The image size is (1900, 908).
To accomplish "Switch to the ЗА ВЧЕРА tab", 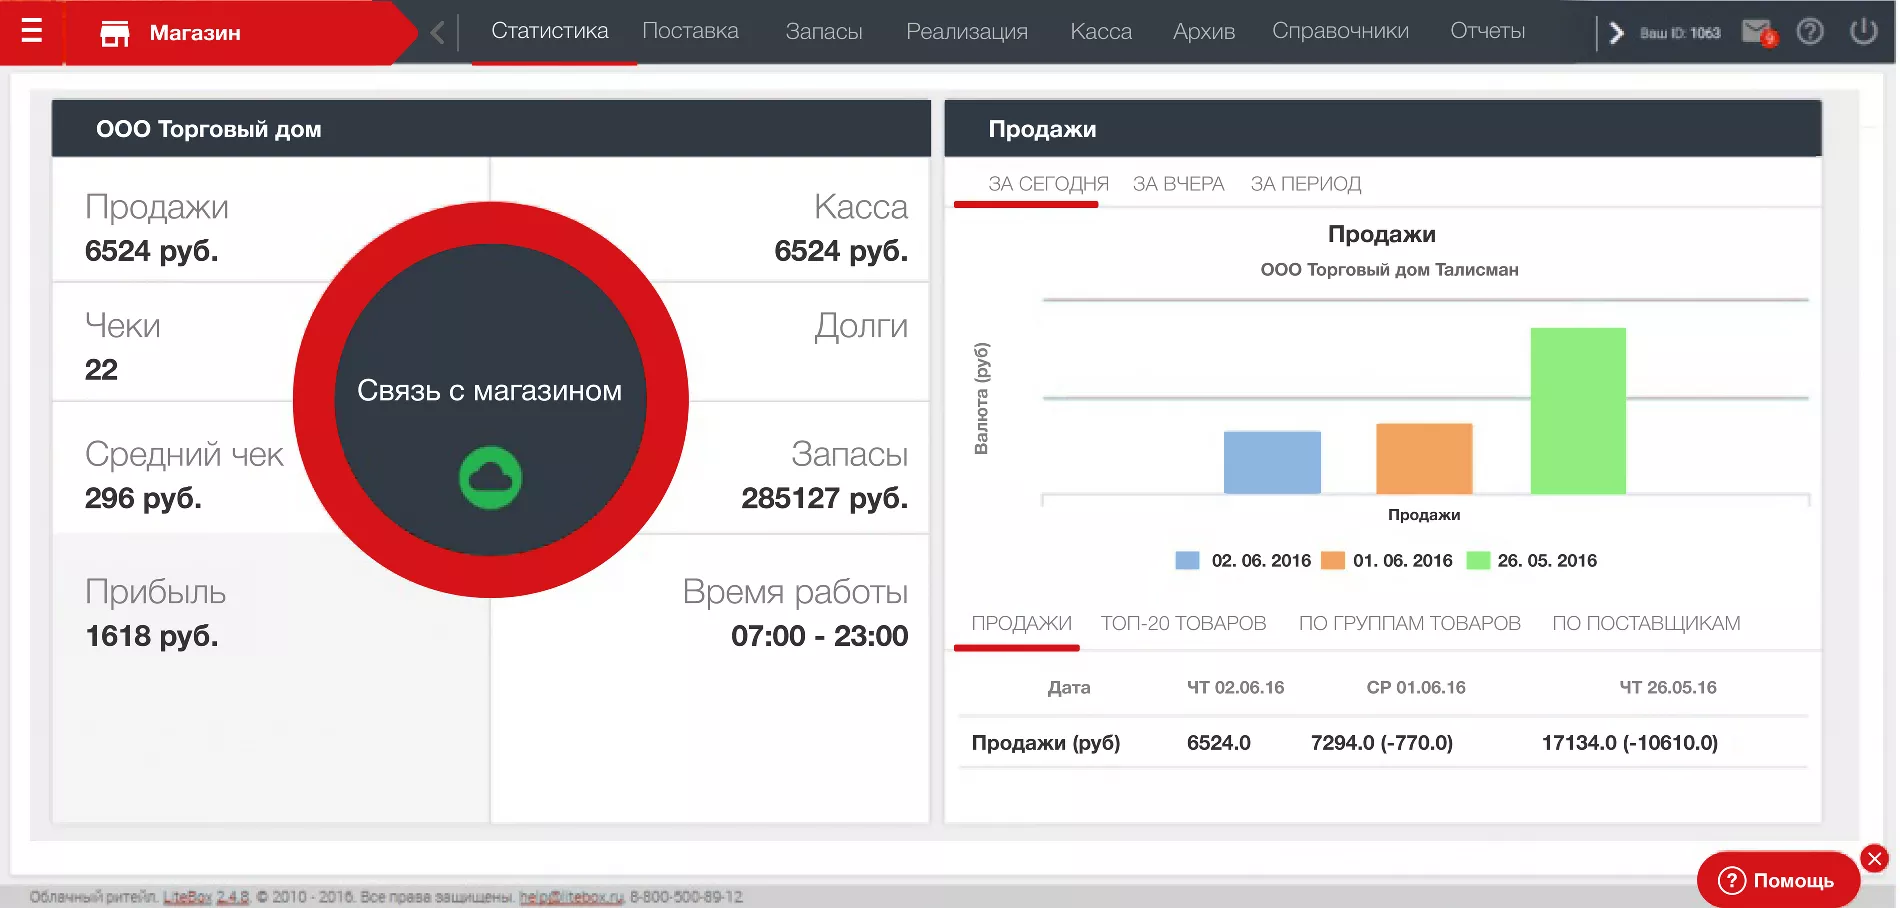I will click(1178, 184).
